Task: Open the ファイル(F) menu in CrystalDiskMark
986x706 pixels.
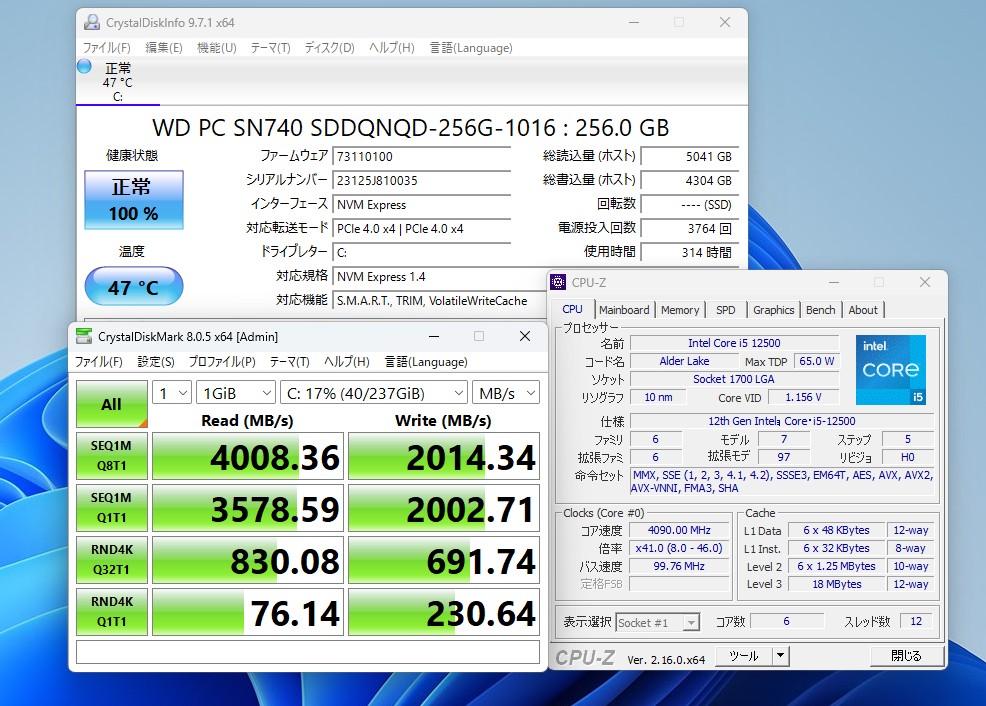Action: 99,361
